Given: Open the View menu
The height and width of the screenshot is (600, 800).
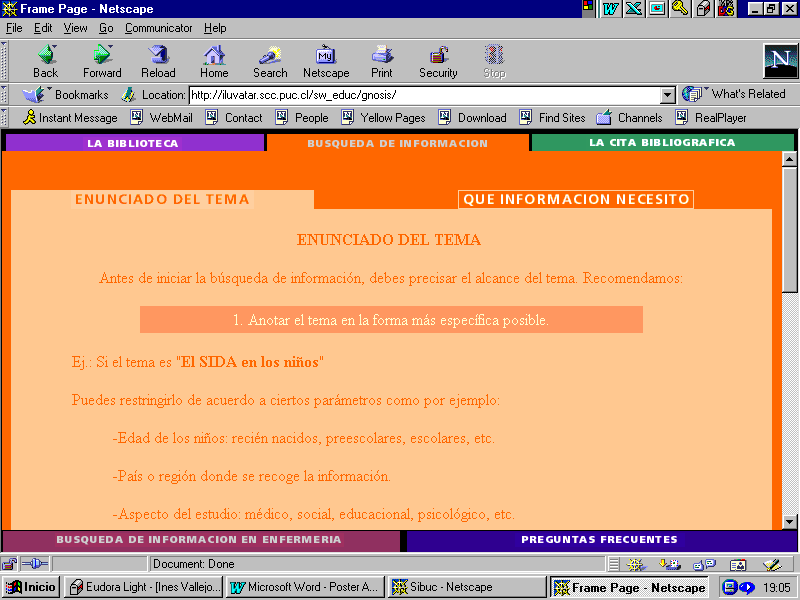Looking at the screenshot, I should click(x=76, y=28).
